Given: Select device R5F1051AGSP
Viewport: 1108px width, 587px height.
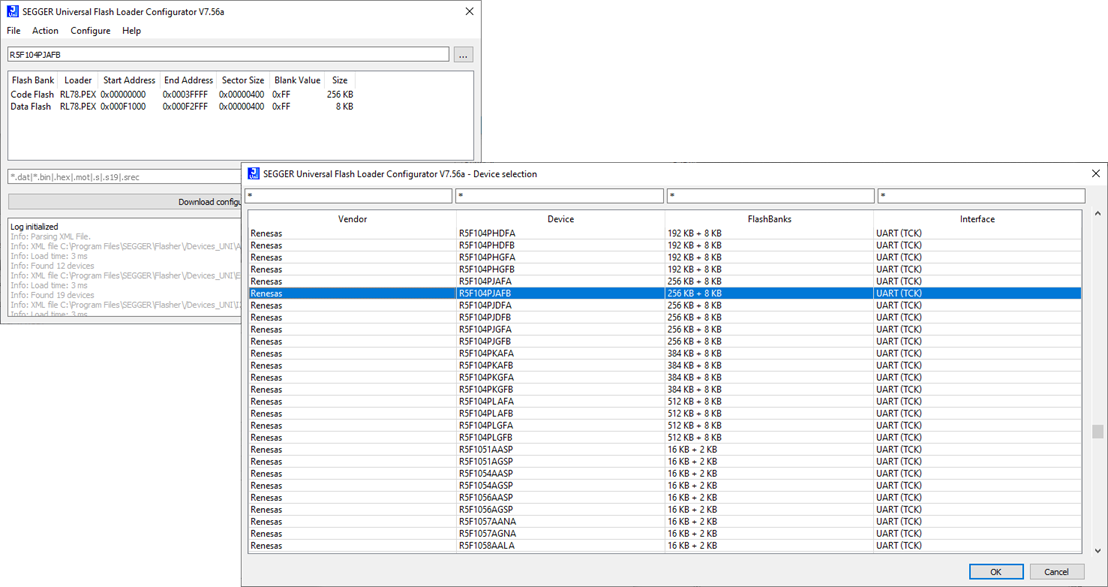Looking at the screenshot, I should (665, 461).
